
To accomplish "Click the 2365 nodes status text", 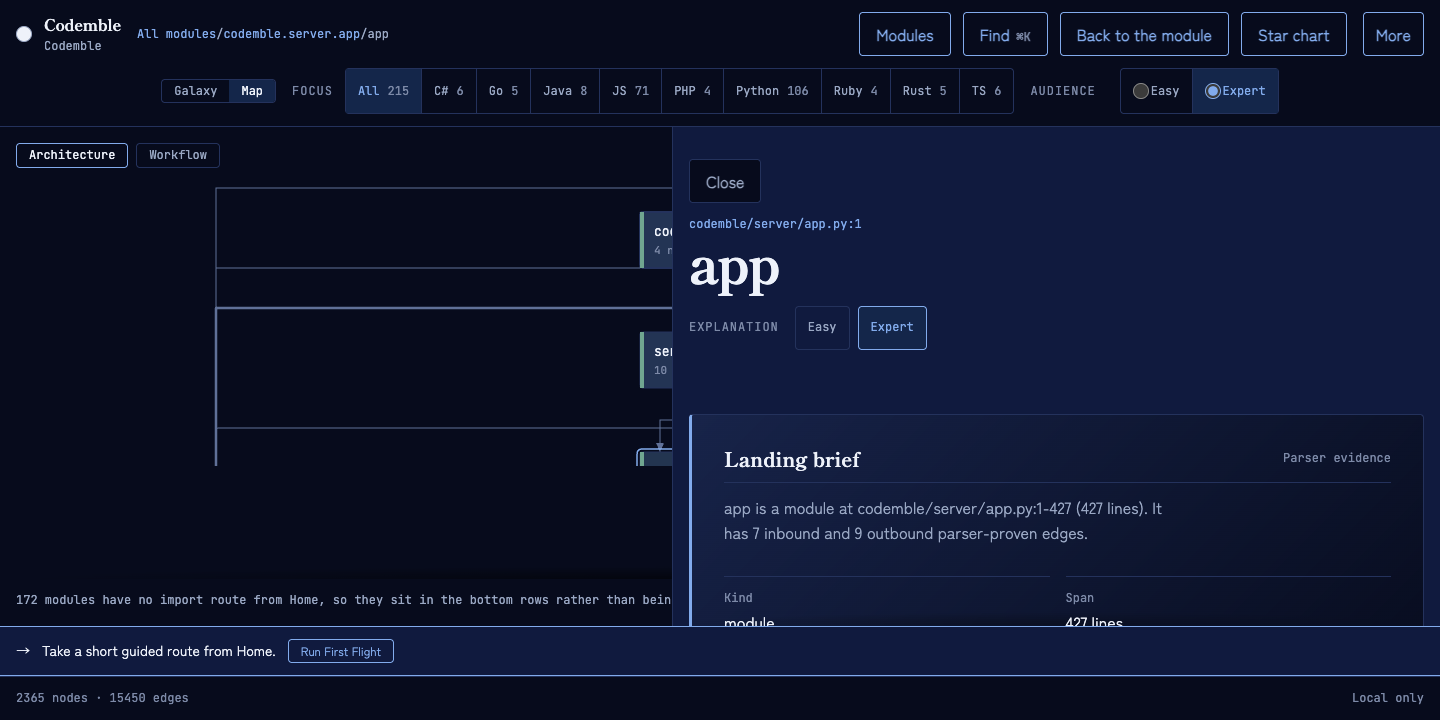I will (x=52, y=698).
